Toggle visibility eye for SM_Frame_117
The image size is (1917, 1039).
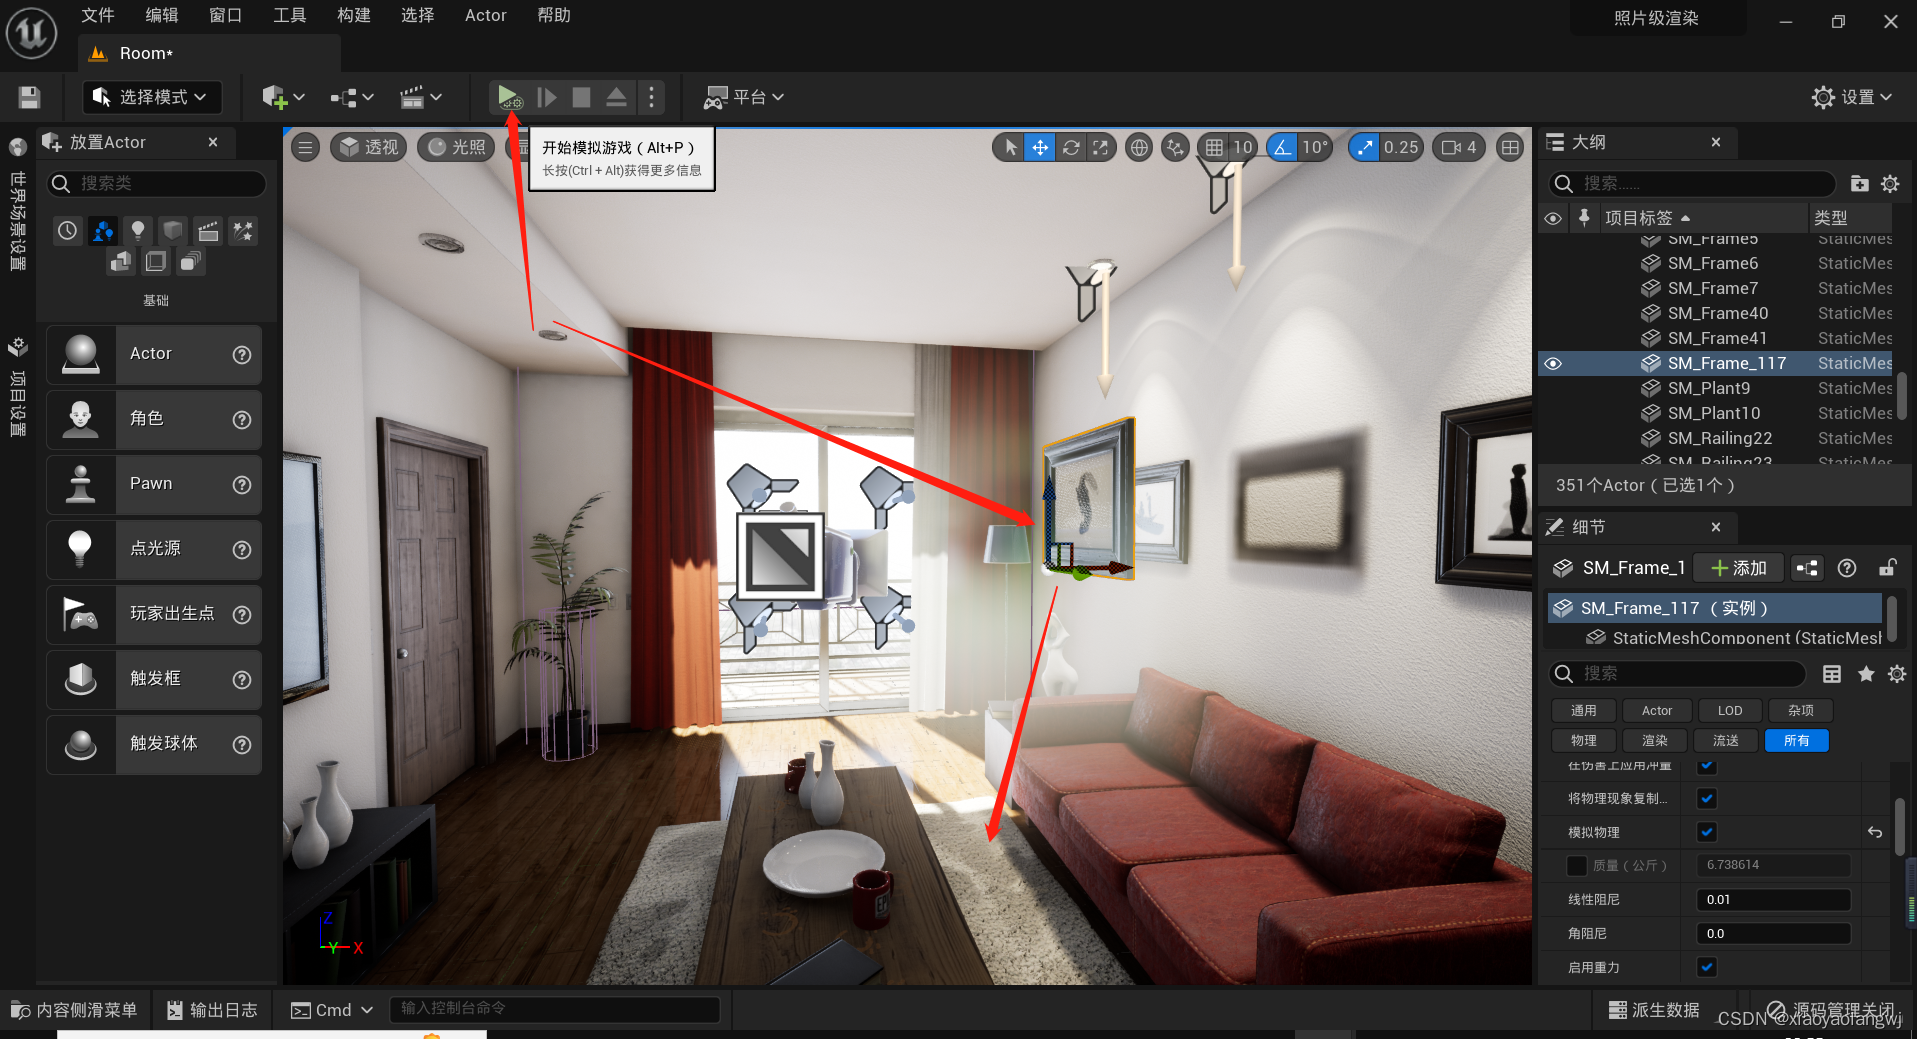point(1553,363)
